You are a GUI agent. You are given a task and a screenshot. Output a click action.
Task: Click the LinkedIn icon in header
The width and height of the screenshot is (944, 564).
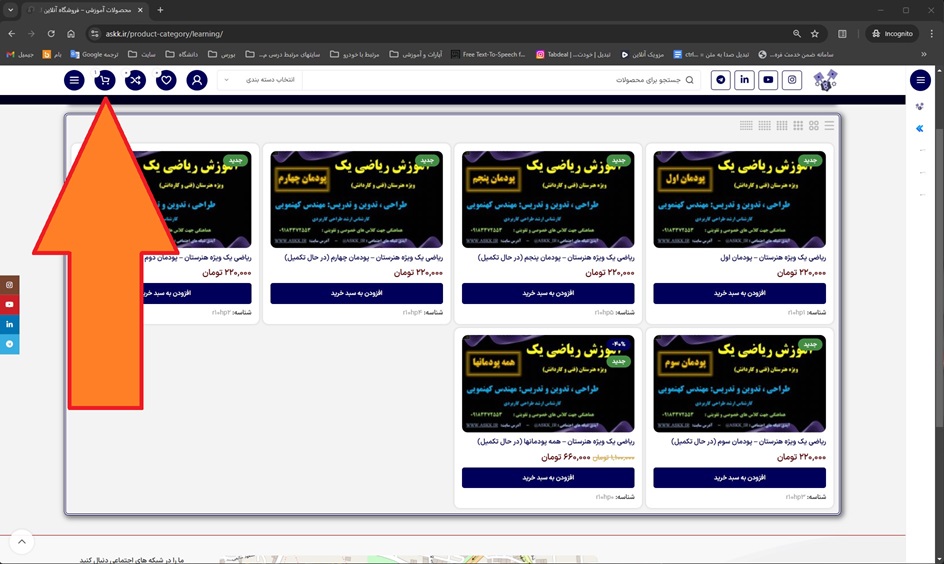point(744,80)
